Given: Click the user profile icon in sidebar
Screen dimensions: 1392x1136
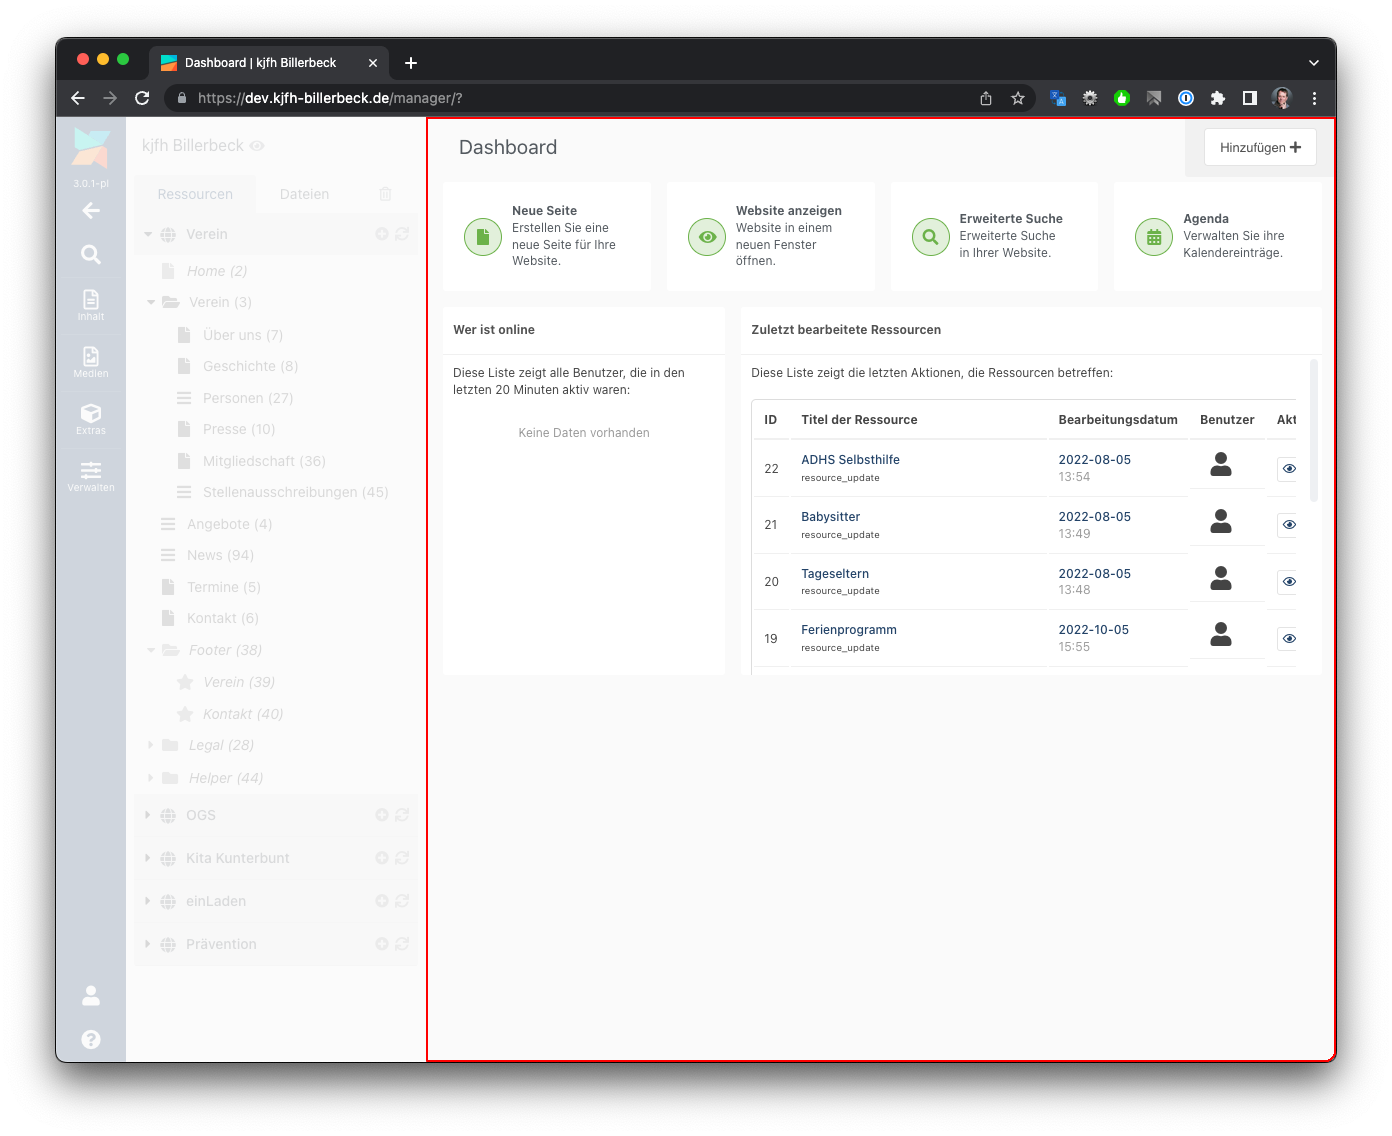Looking at the screenshot, I should pyautogui.click(x=91, y=995).
